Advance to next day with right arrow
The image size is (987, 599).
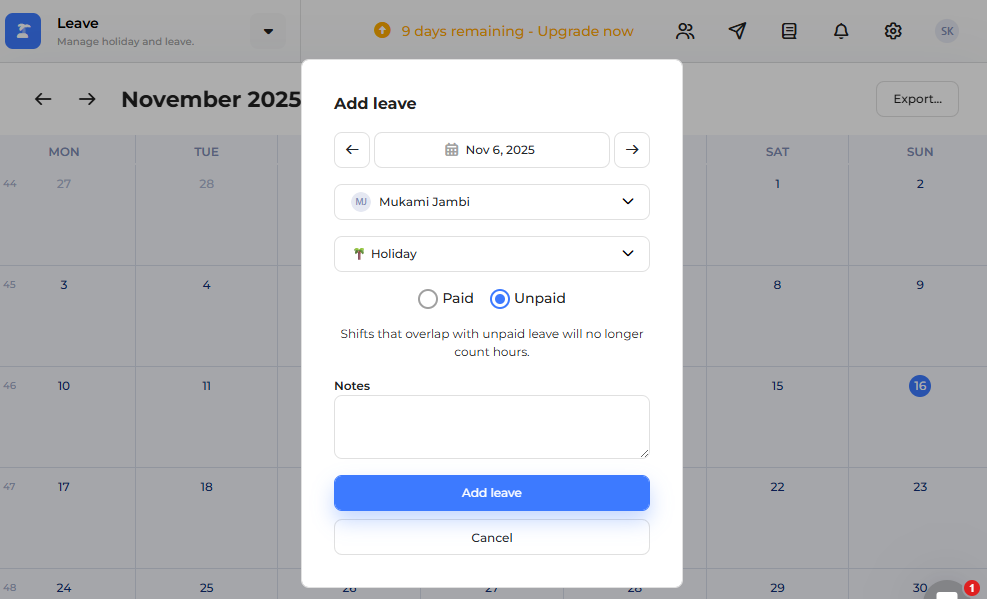pos(632,149)
